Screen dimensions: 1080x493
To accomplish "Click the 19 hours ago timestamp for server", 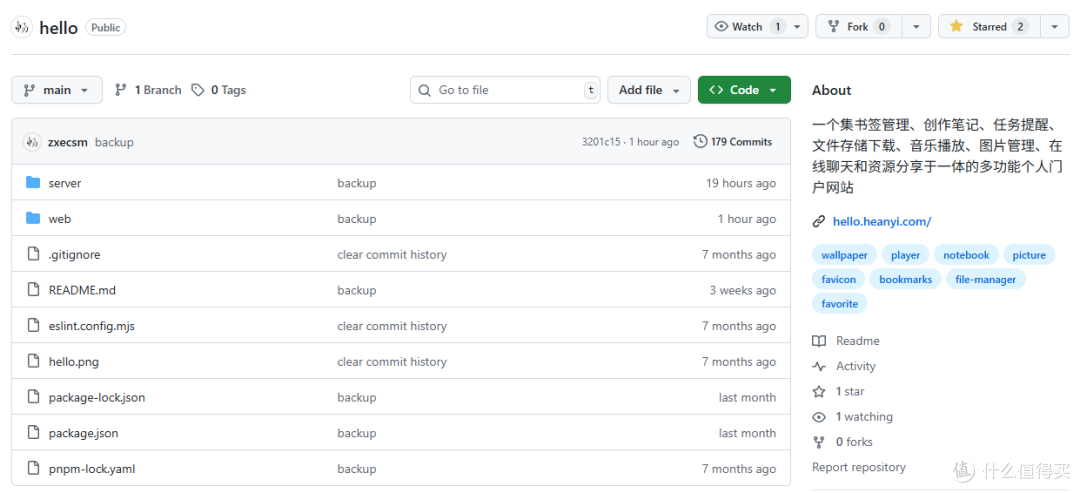I will tap(740, 183).
